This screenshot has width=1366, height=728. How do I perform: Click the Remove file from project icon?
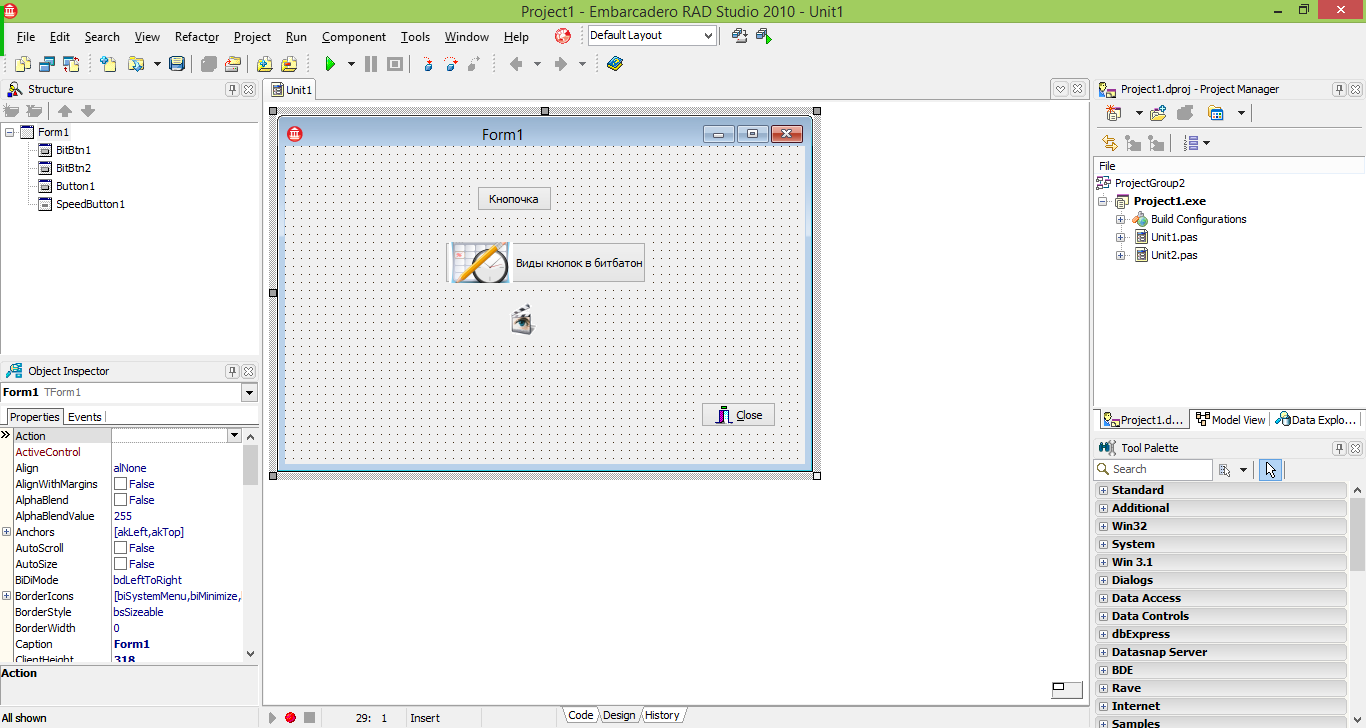click(289, 64)
